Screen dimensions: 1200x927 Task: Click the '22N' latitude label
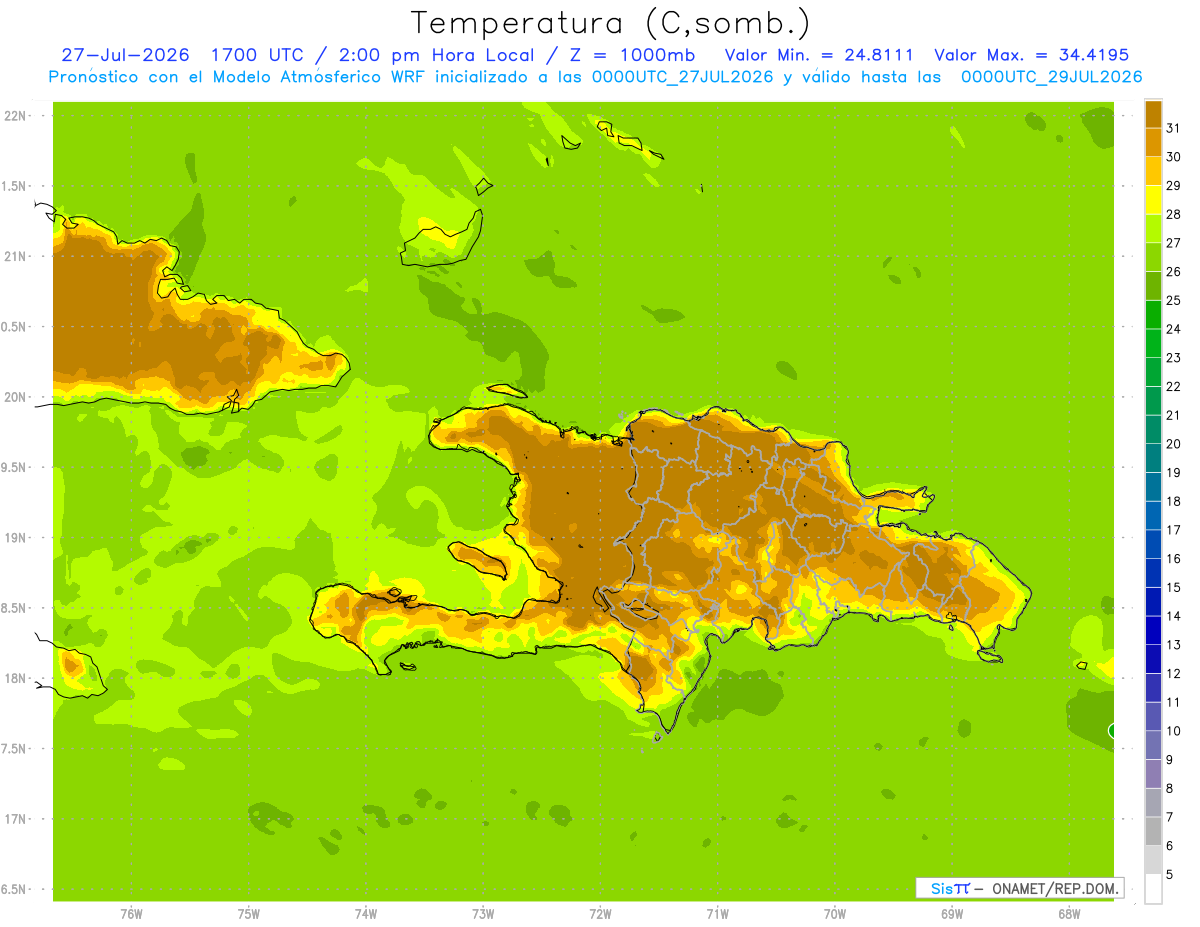pos(14,116)
